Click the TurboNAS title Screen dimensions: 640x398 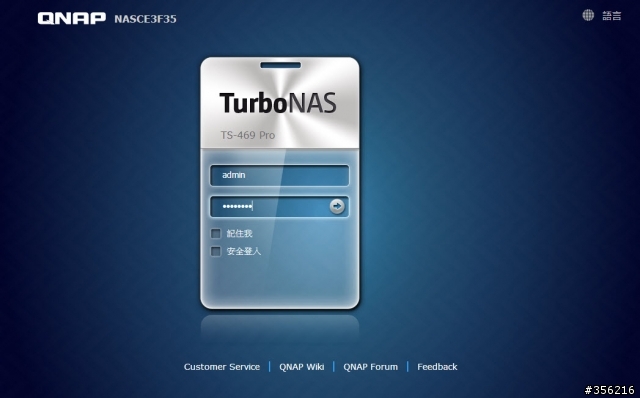tap(278, 103)
